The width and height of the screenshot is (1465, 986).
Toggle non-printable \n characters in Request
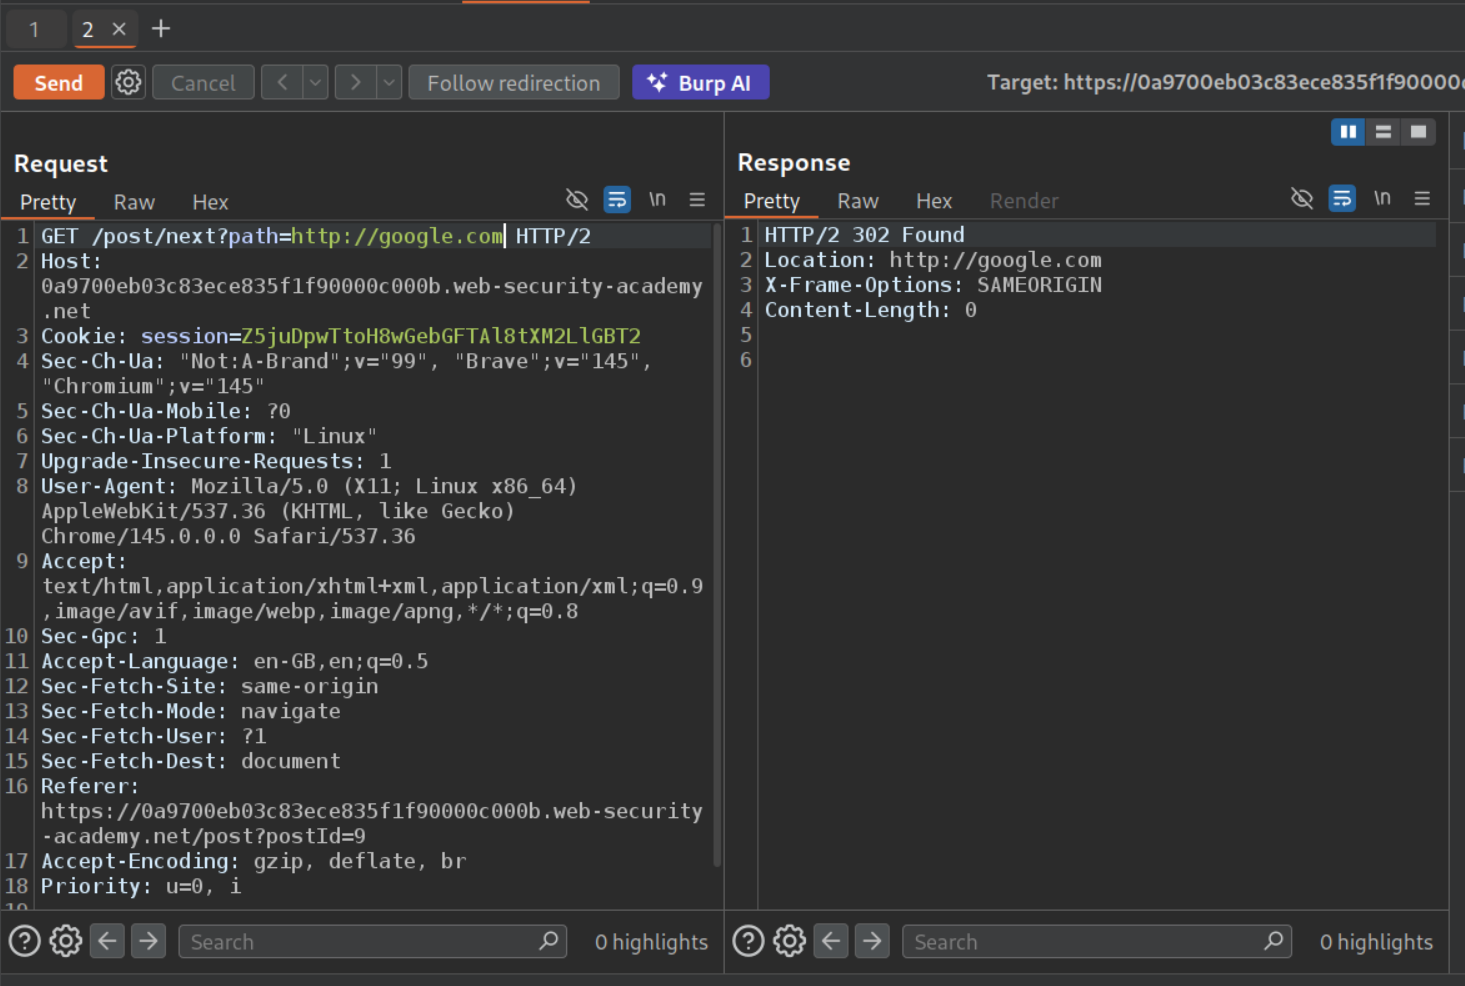(657, 200)
